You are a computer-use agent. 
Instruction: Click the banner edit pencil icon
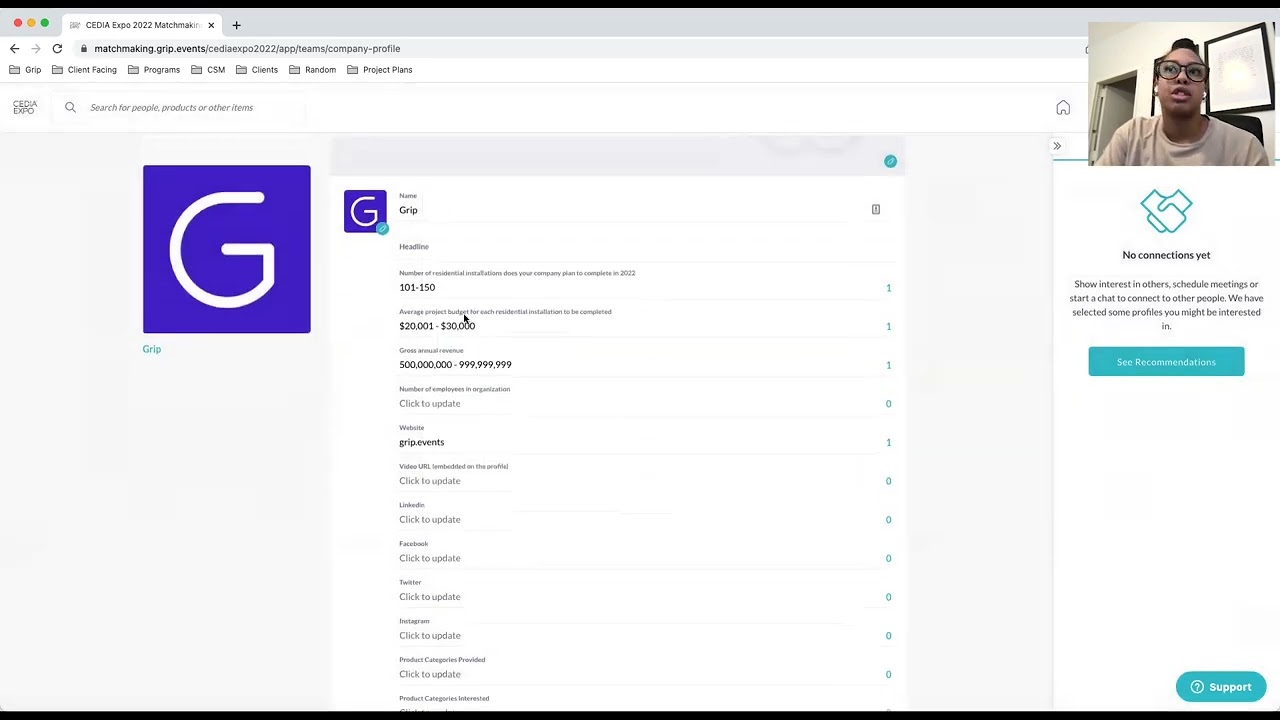890,161
